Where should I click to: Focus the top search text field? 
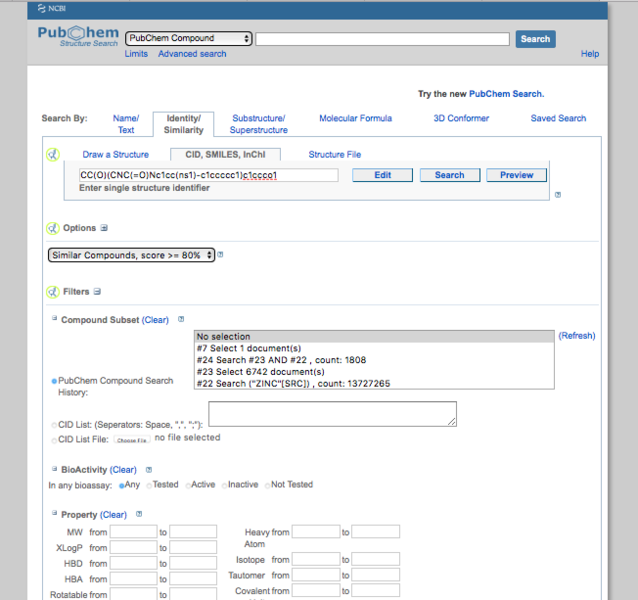click(x=382, y=39)
